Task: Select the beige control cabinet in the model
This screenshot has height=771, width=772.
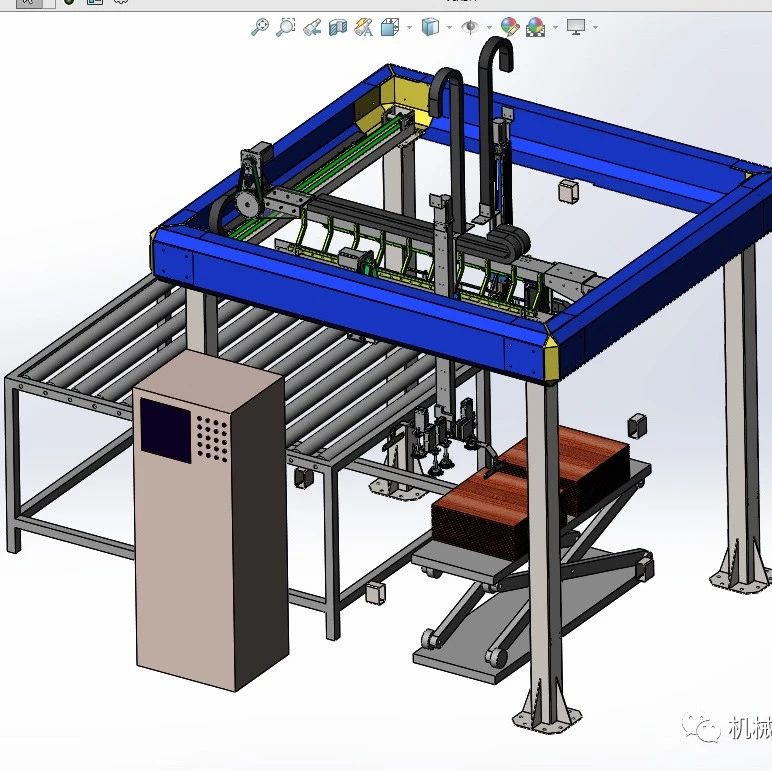Action: (x=211, y=519)
